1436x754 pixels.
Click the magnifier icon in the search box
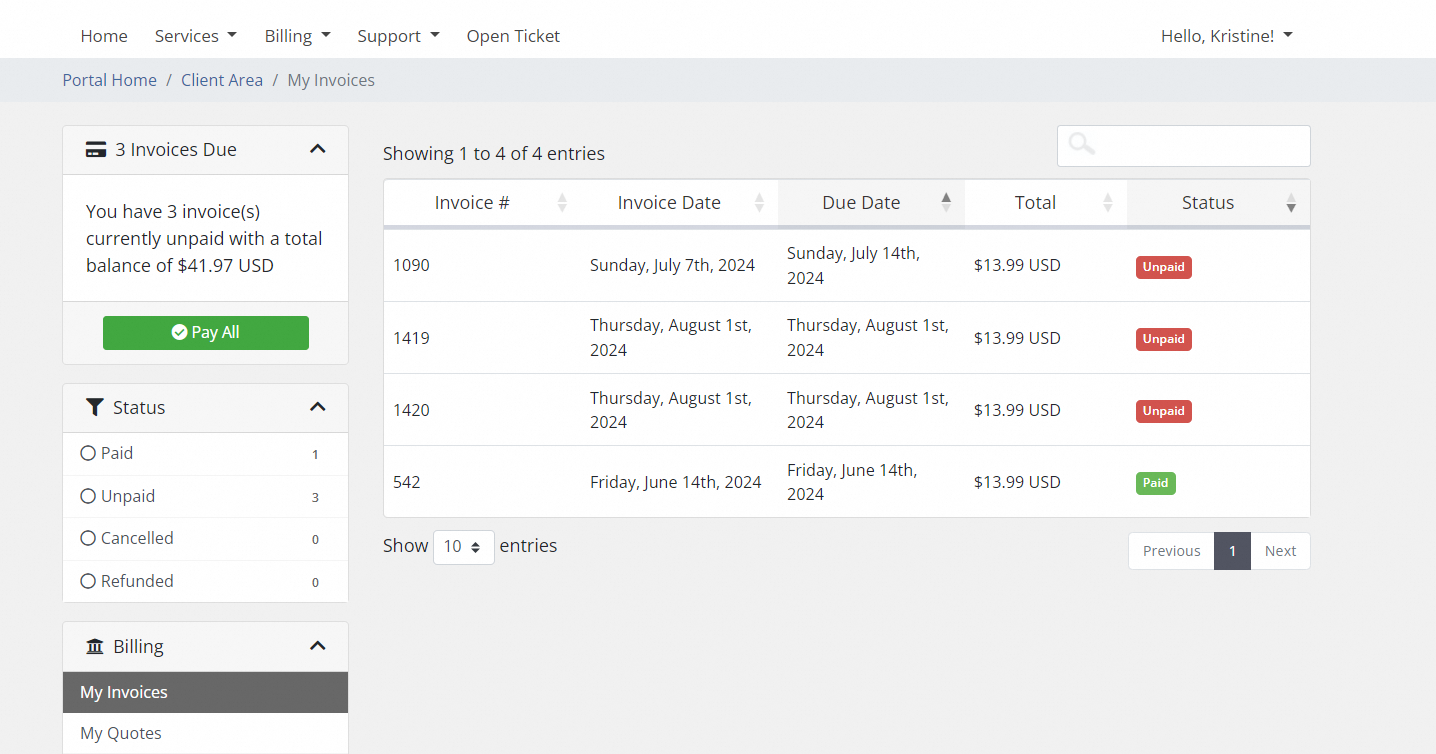pyautogui.click(x=1081, y=145)
